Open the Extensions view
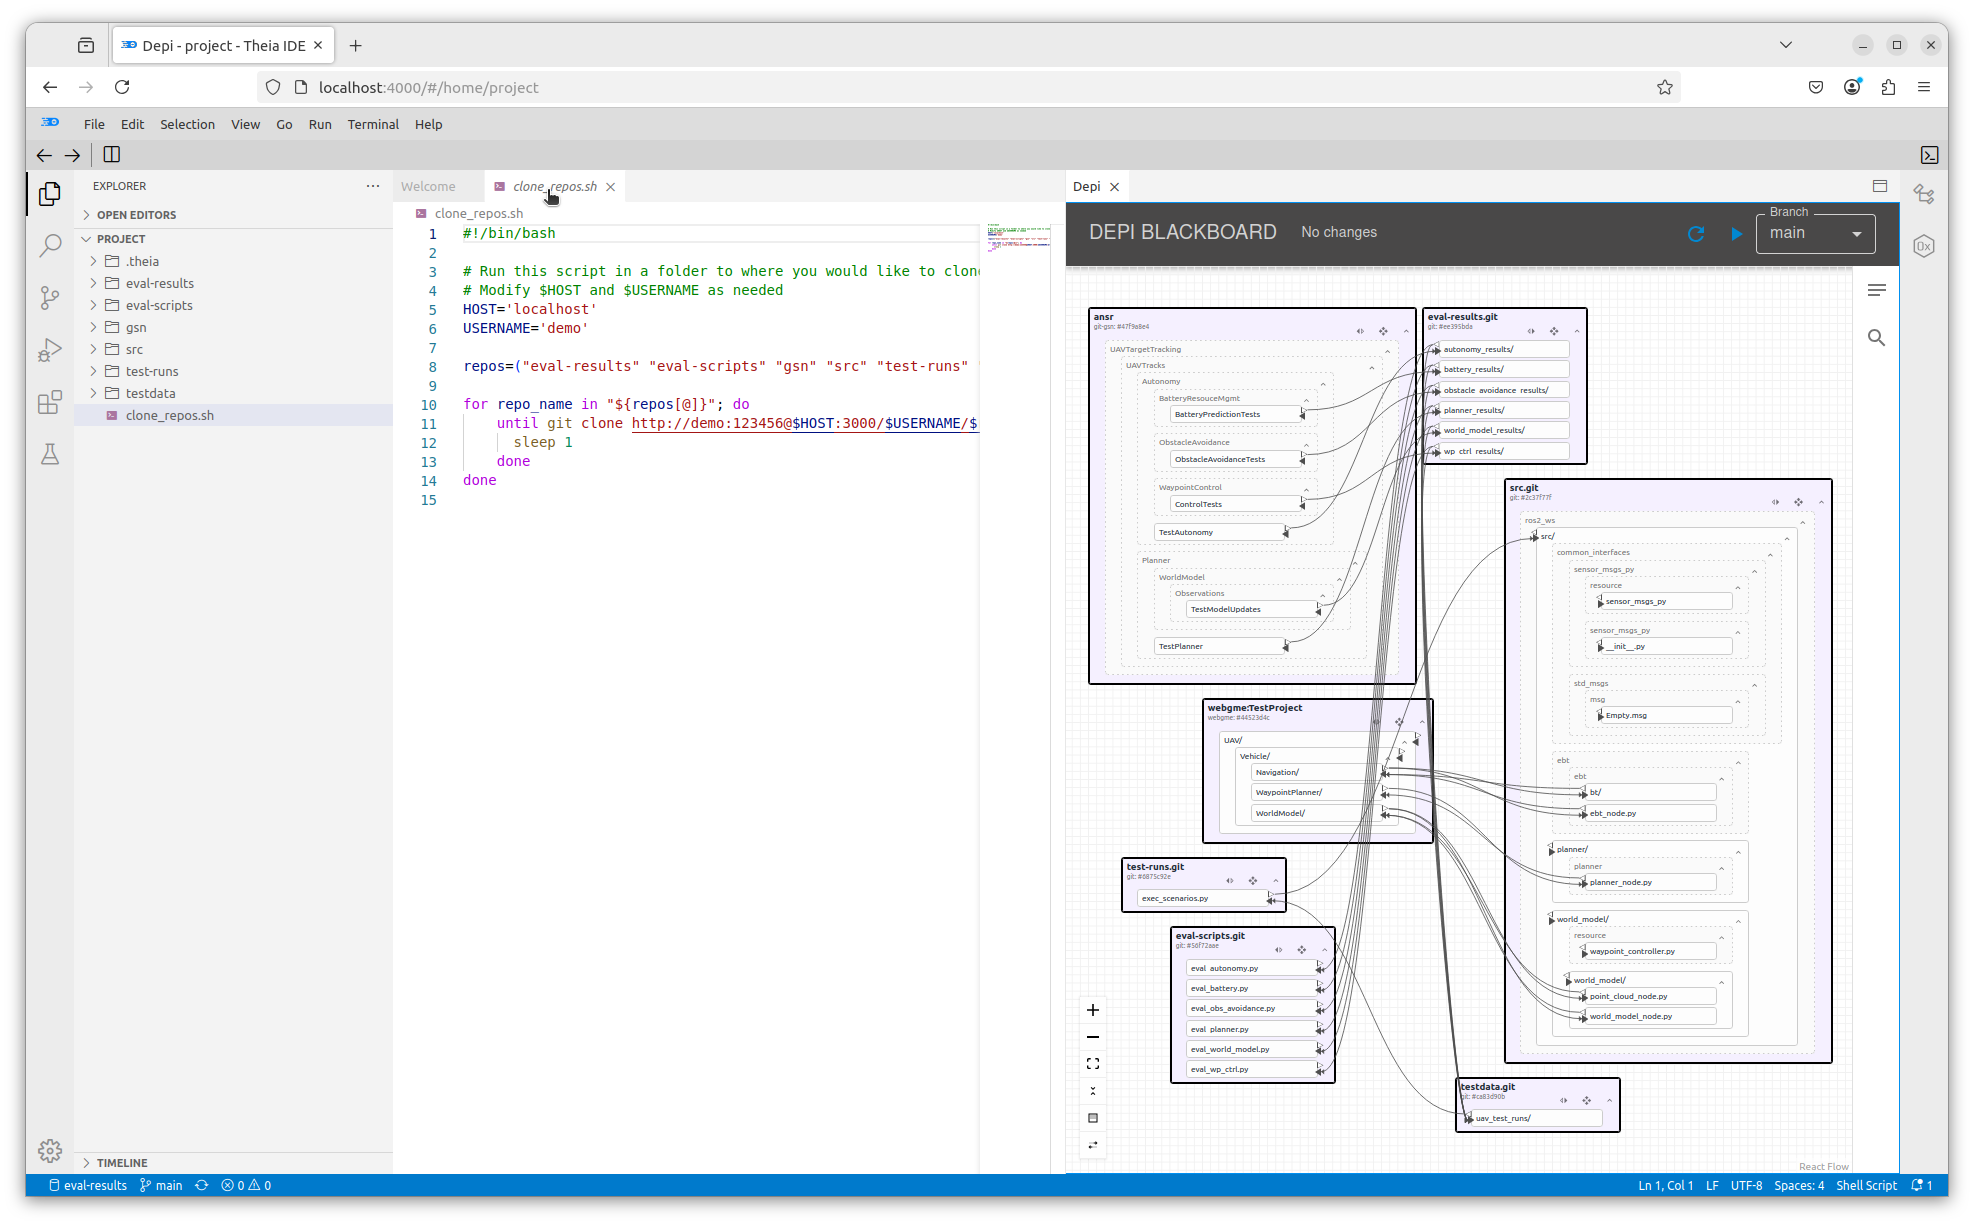 (50, 402)
